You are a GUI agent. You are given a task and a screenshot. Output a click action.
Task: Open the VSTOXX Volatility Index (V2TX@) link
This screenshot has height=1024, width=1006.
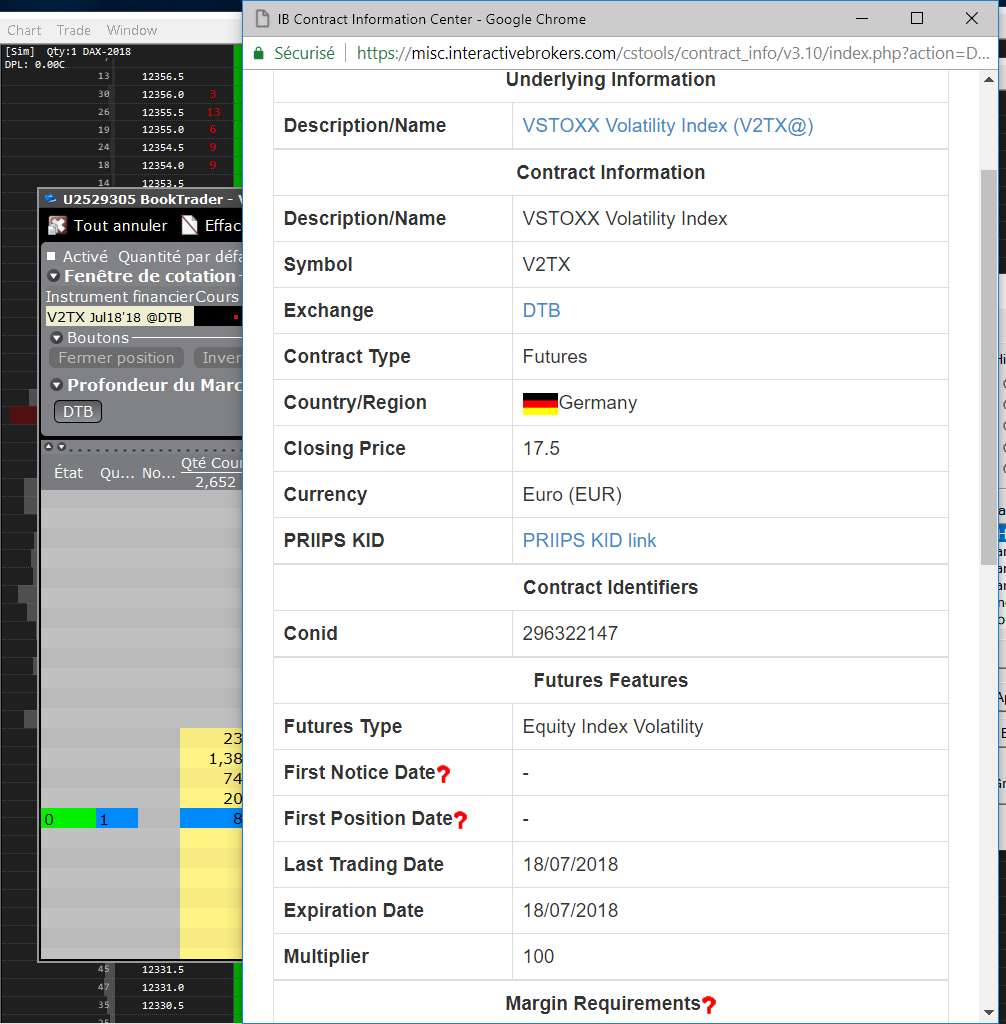(x=668, y=125)
